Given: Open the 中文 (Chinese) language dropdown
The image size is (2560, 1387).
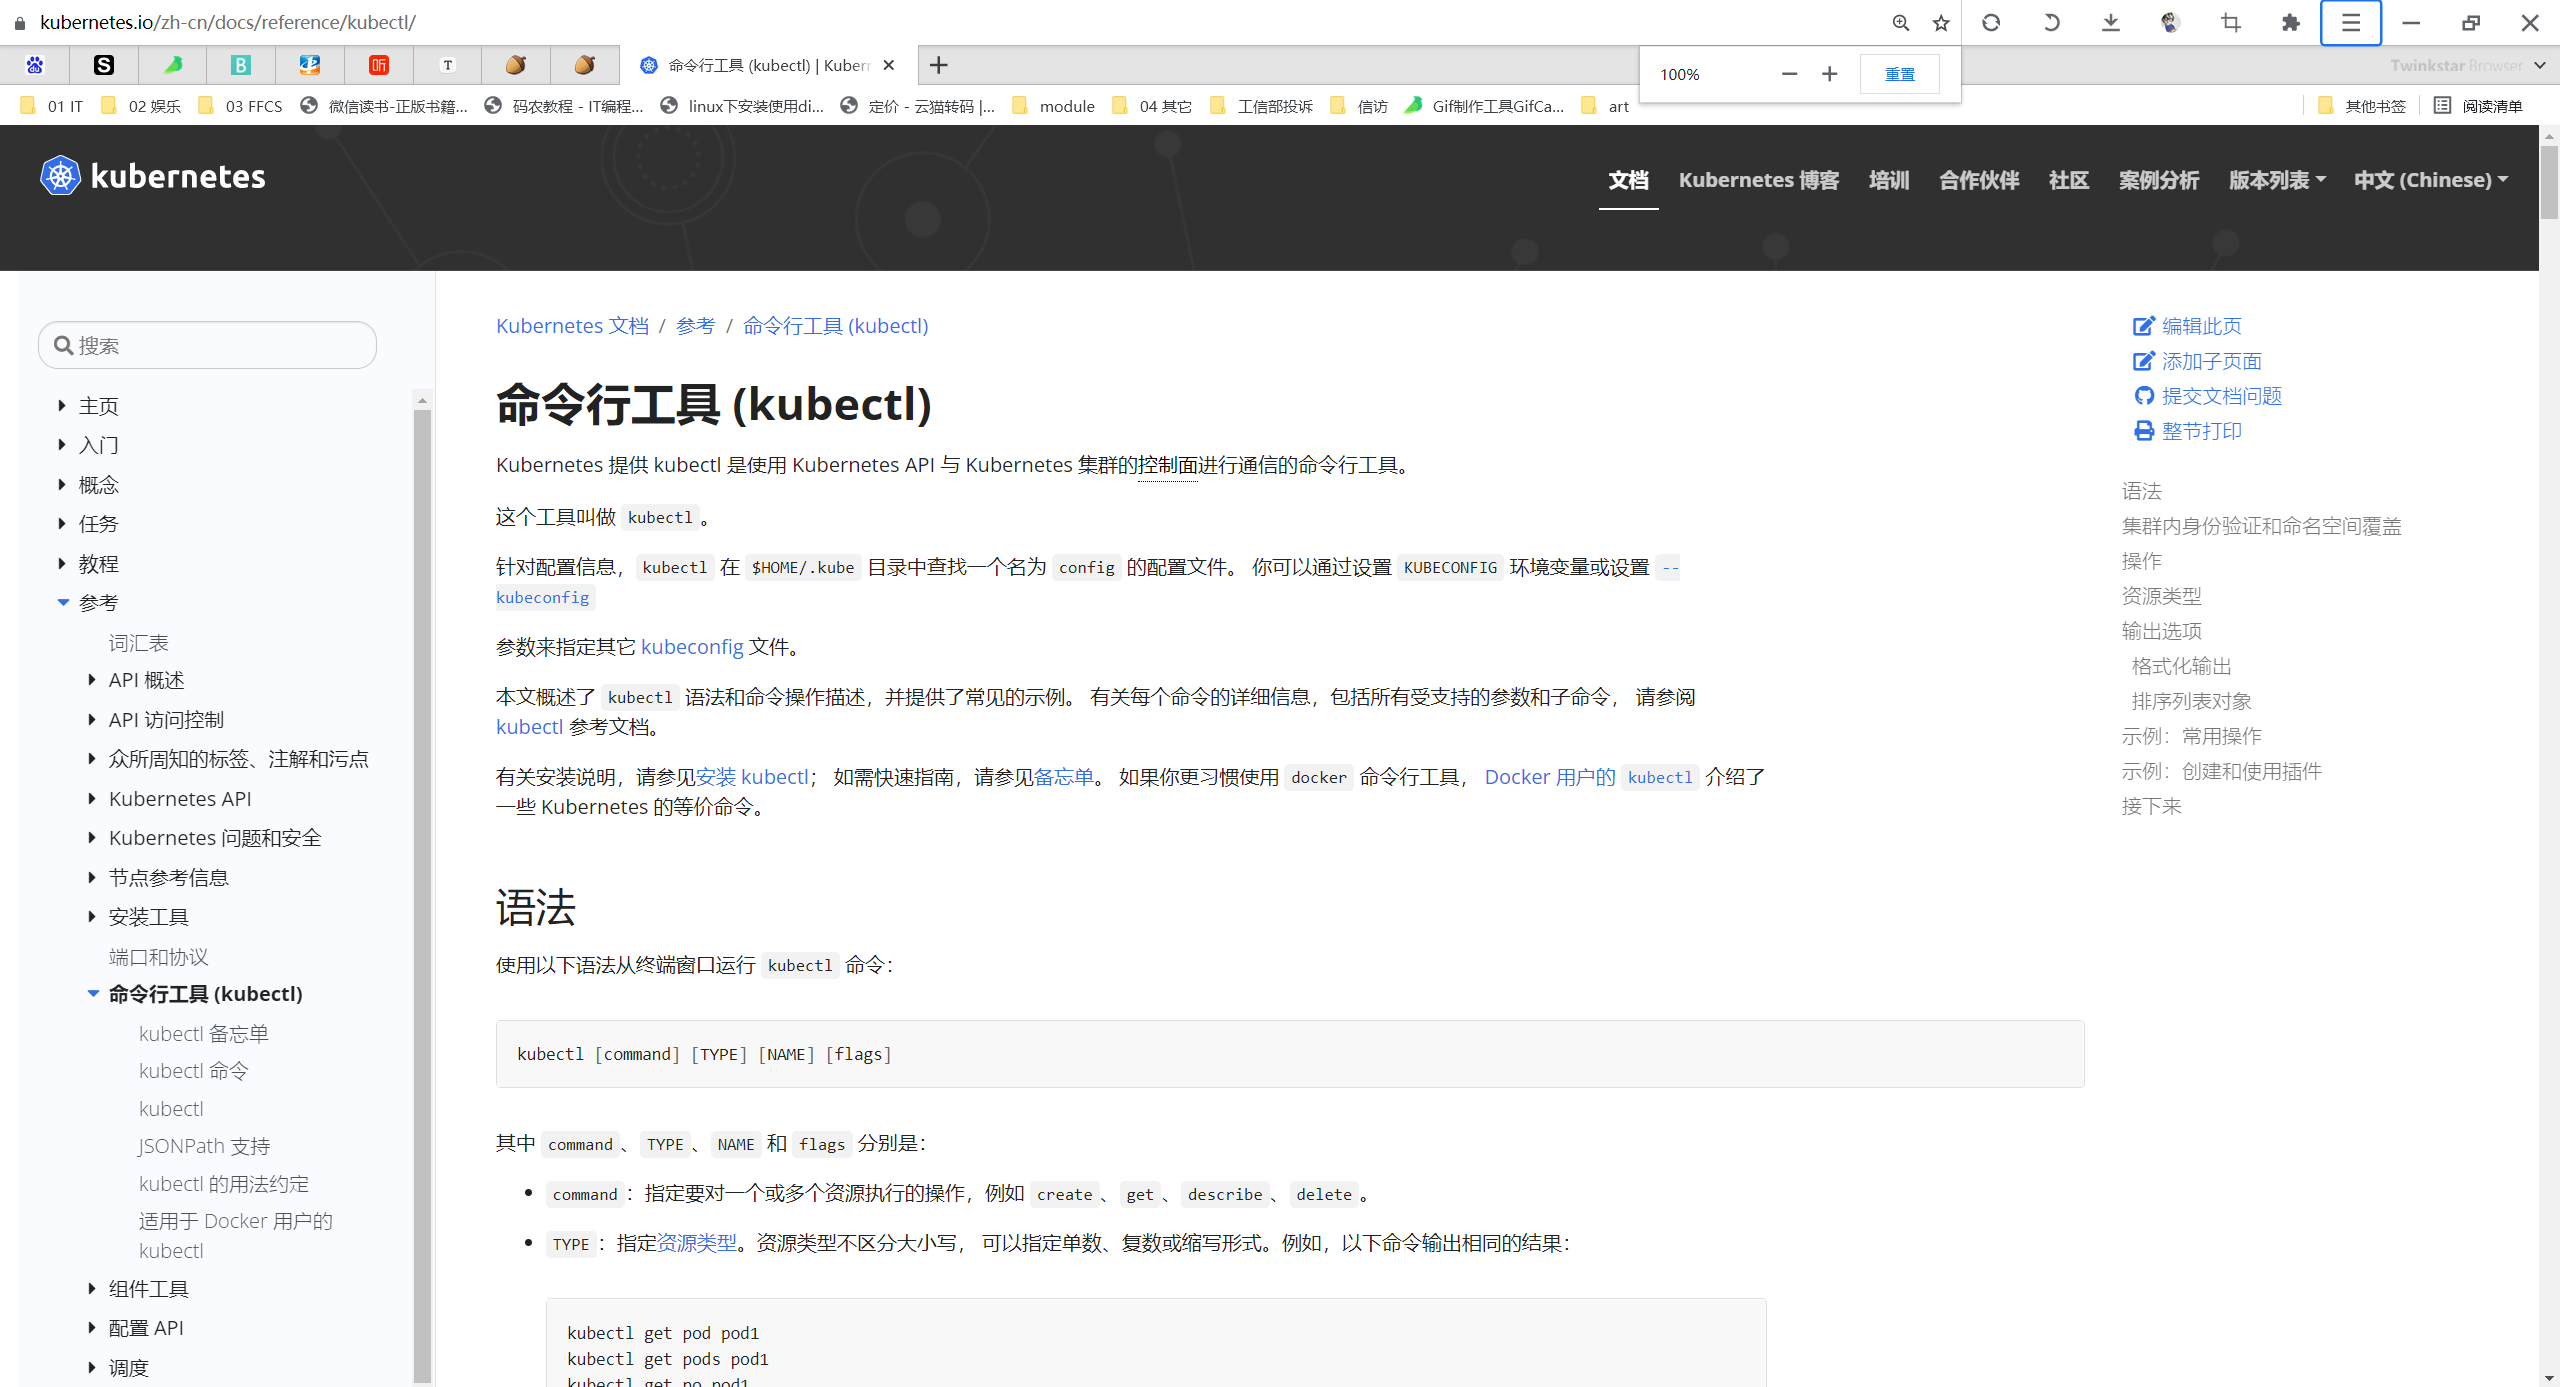Looking at the screenshot, I should click(2430, 180).
